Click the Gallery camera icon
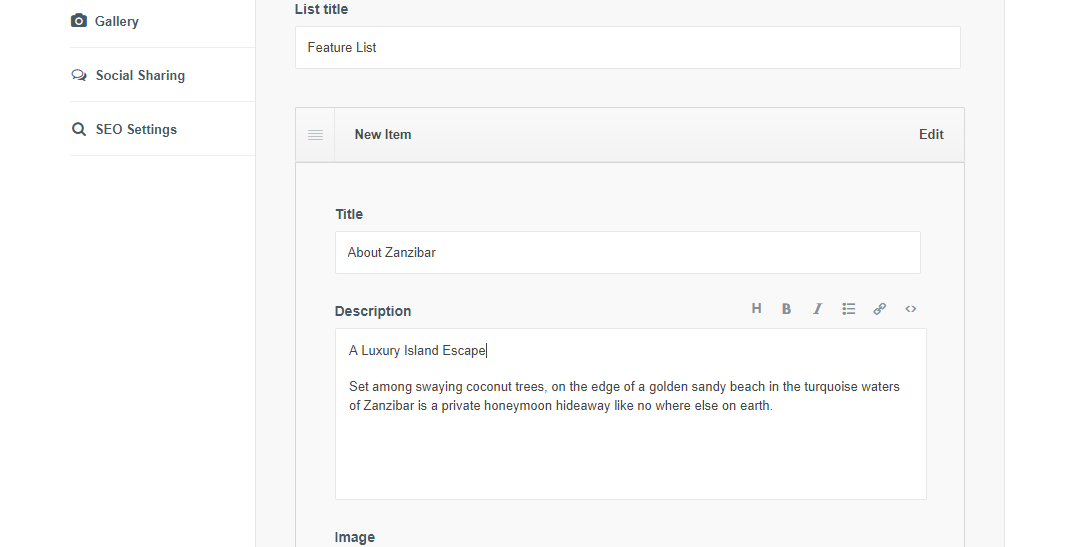The image size is (1075, 547). [x=79, y=21]
